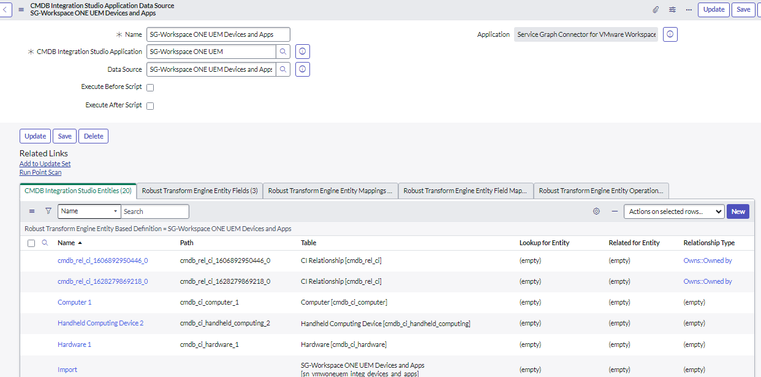Preview the Data Source record info icon
Image resolution: width=761 pixels, height=377 pixels.
click(302, 69)
